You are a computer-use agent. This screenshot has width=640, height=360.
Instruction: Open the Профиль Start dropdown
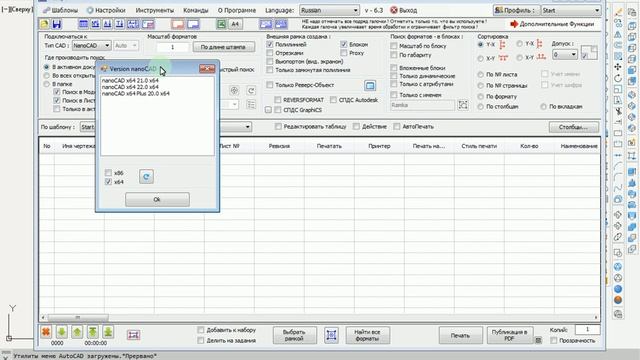point(571,10)
